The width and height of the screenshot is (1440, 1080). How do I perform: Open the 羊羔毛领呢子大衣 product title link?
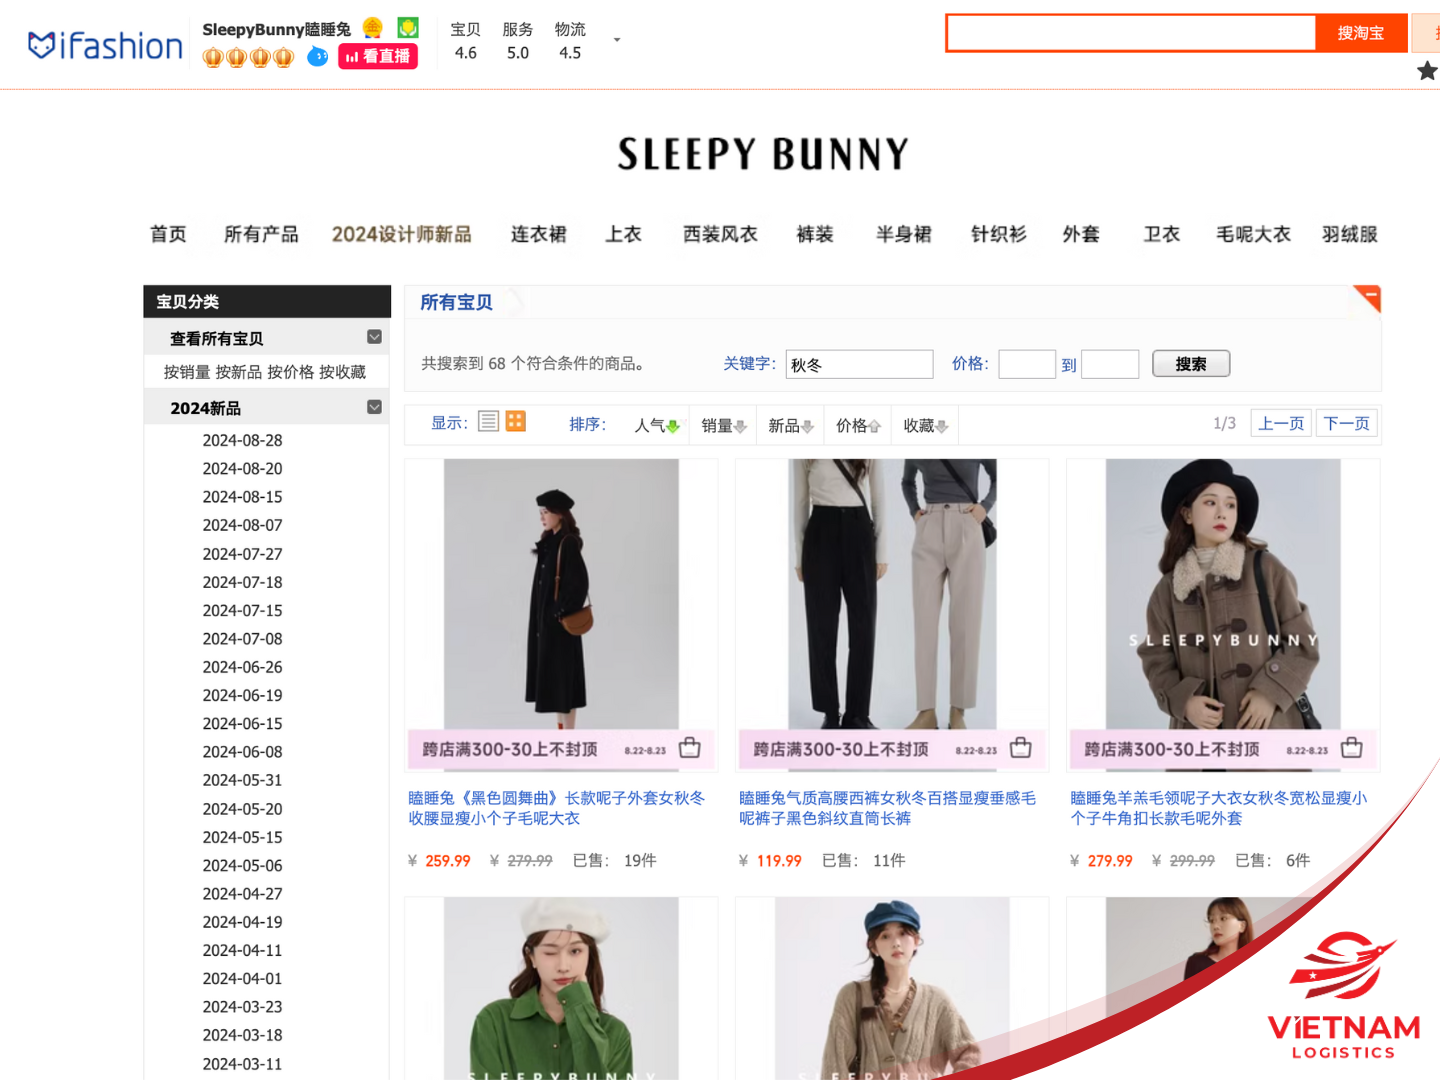[1218, 808]
